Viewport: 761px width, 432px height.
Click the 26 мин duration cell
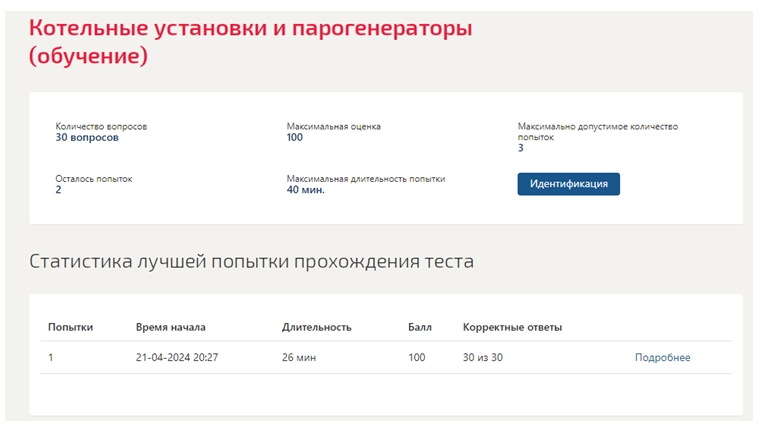[x=299, y=357]
